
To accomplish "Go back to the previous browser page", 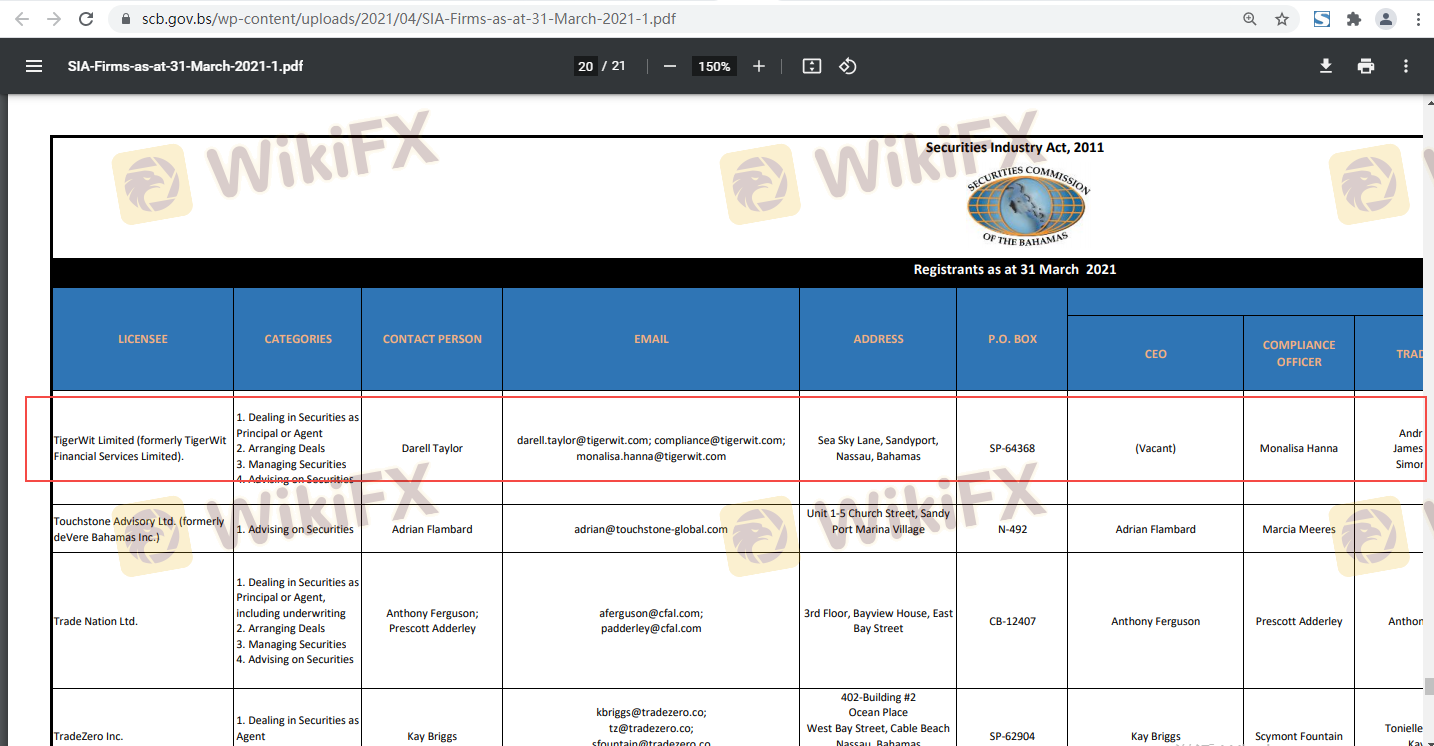I will tap(23, 19).
